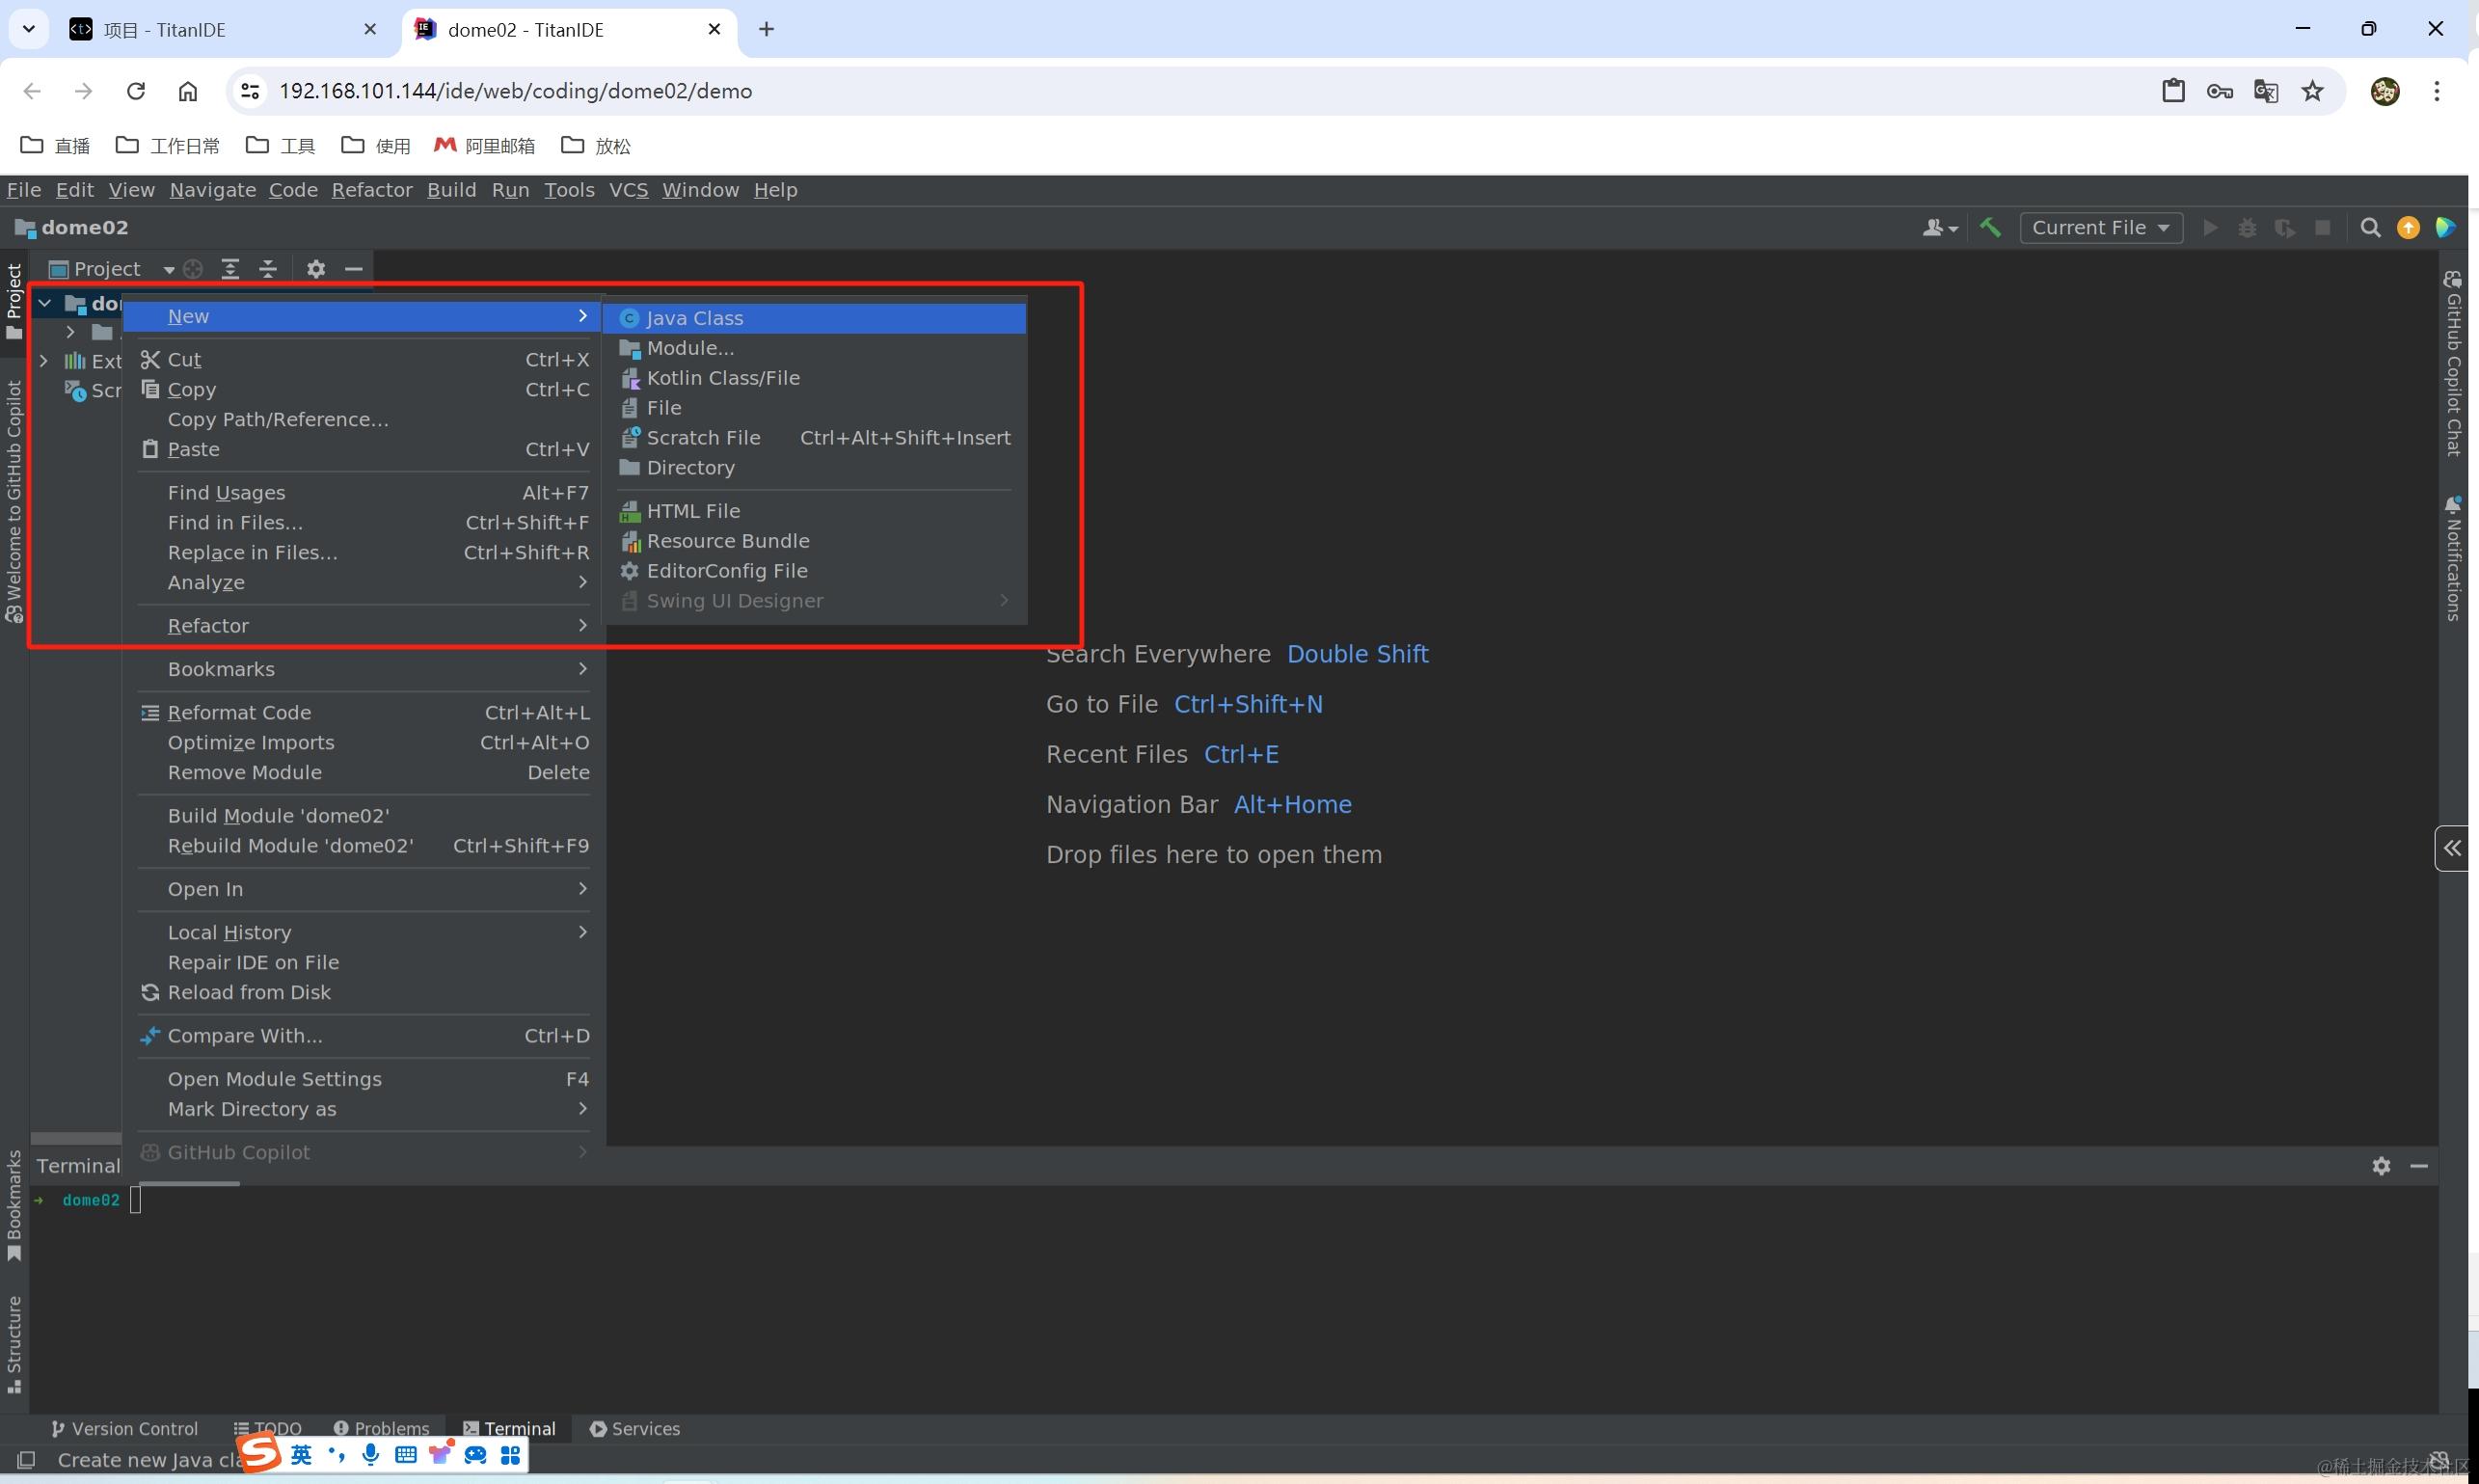Screen dimensions: 2479x1484
Task: Click the browser address bar URL
Action: [x=515, y=91]
